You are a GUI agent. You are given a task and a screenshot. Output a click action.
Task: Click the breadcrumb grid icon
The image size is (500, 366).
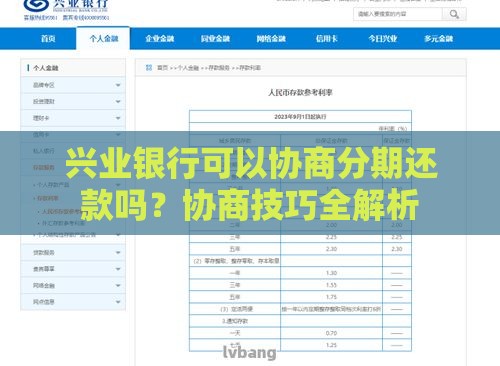149,68
